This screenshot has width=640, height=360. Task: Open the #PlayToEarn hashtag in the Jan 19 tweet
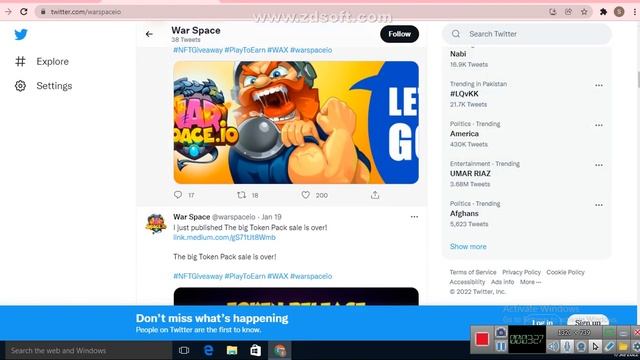tap(245, 276)
